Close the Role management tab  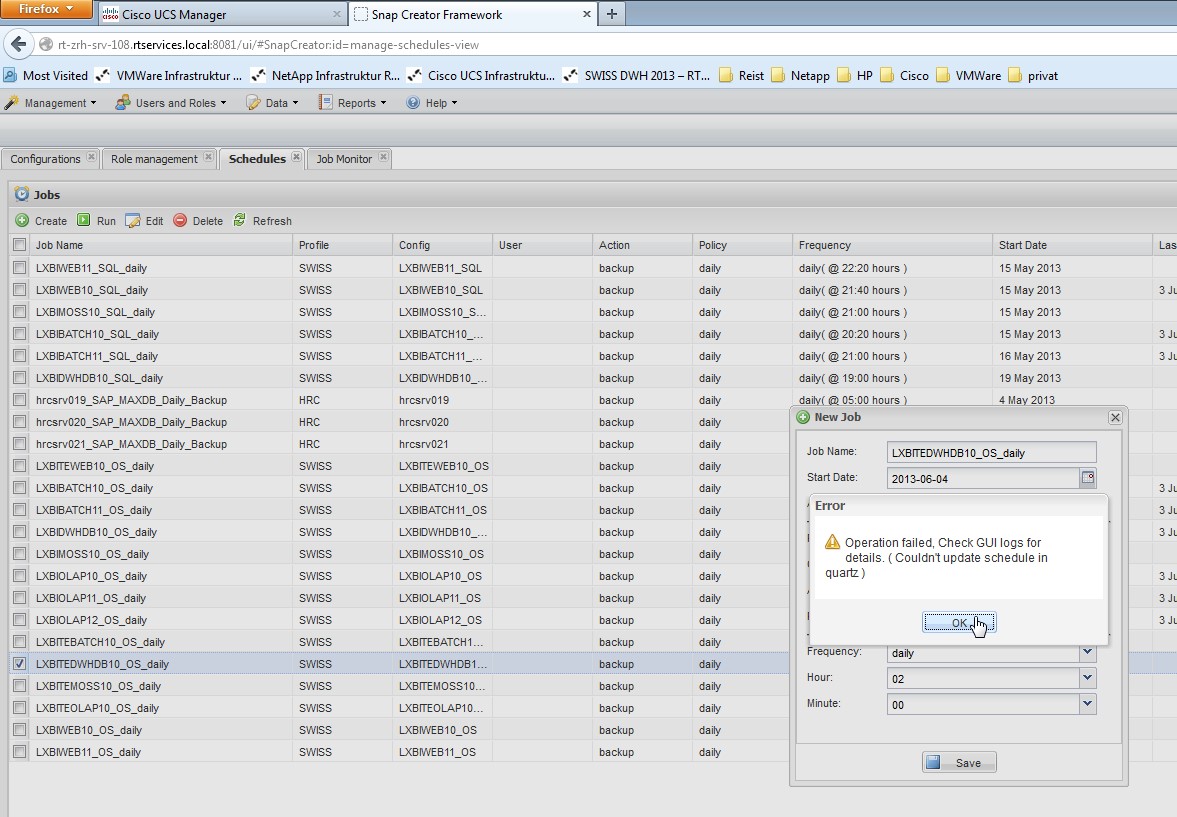209,158
